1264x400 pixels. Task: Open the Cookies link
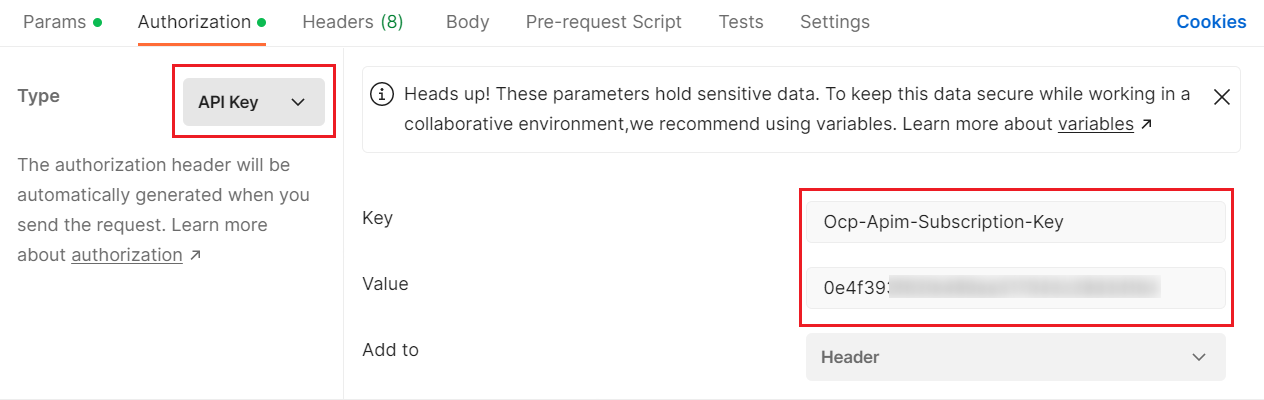point(1211,22)
